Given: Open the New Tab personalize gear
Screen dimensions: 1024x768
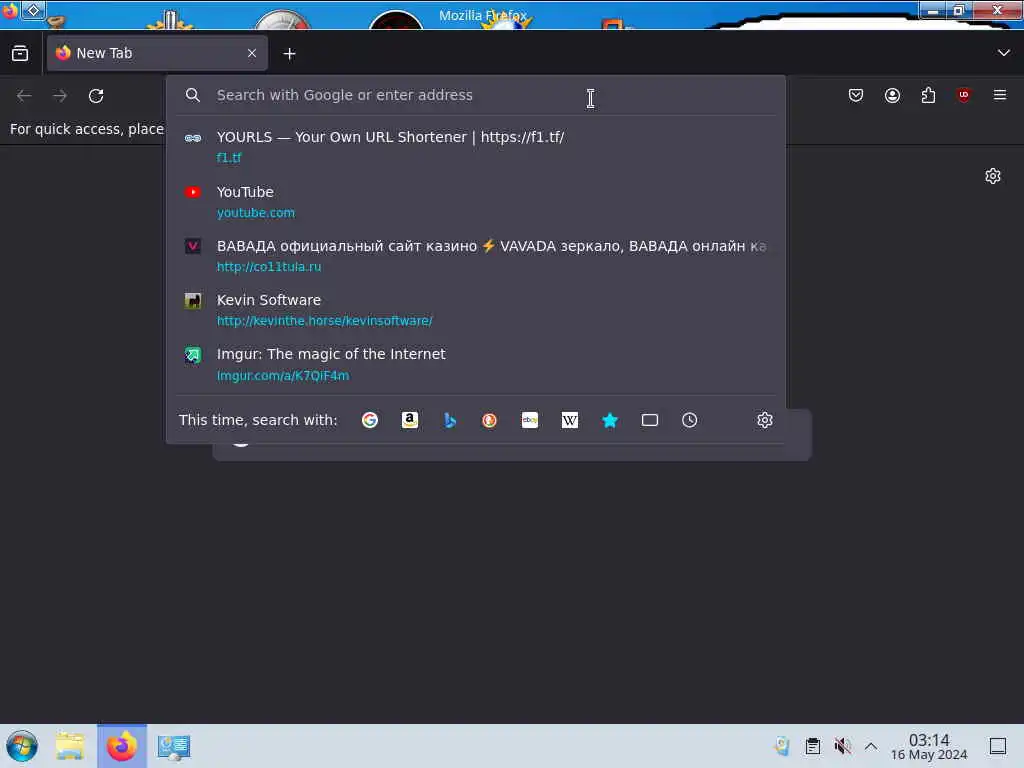Looking at the screenshot, I should click(x=993, y=176).
